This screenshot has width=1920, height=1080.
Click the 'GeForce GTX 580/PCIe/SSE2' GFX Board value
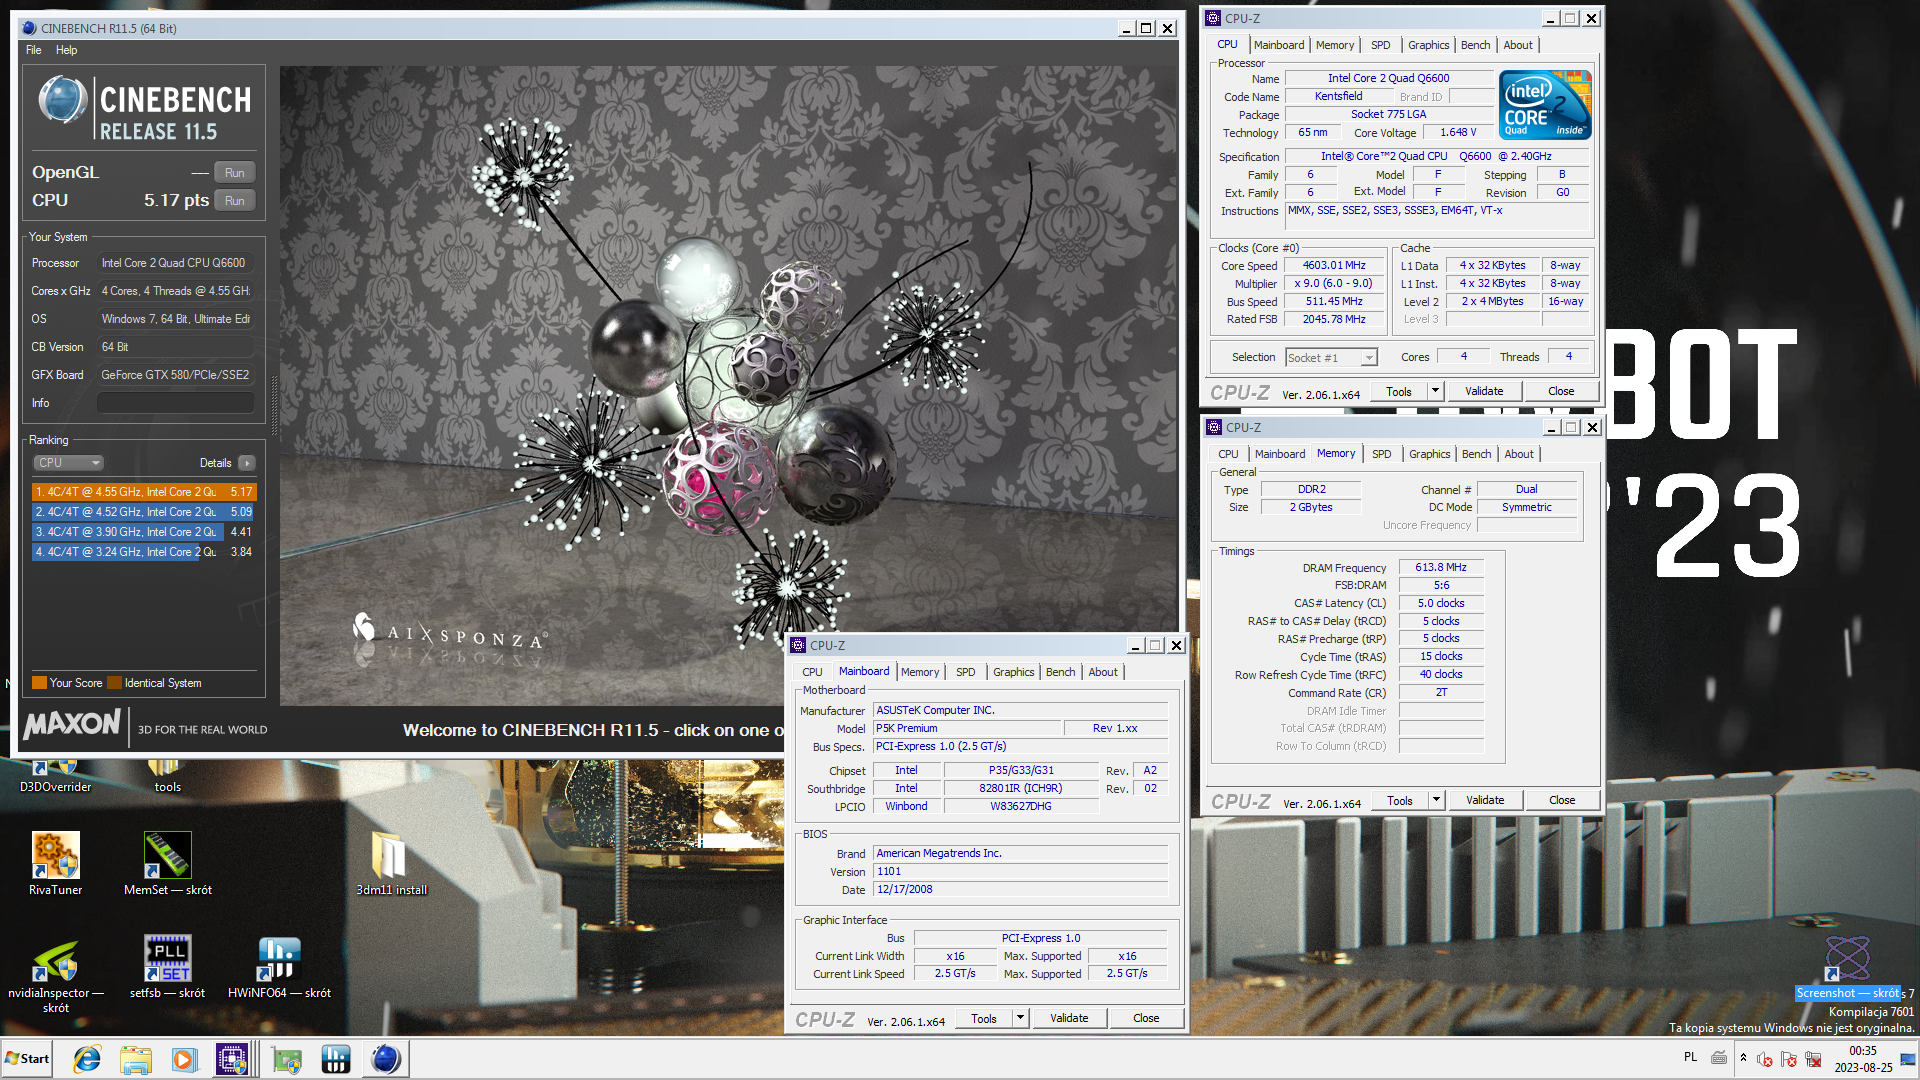(x=175, y=375)
